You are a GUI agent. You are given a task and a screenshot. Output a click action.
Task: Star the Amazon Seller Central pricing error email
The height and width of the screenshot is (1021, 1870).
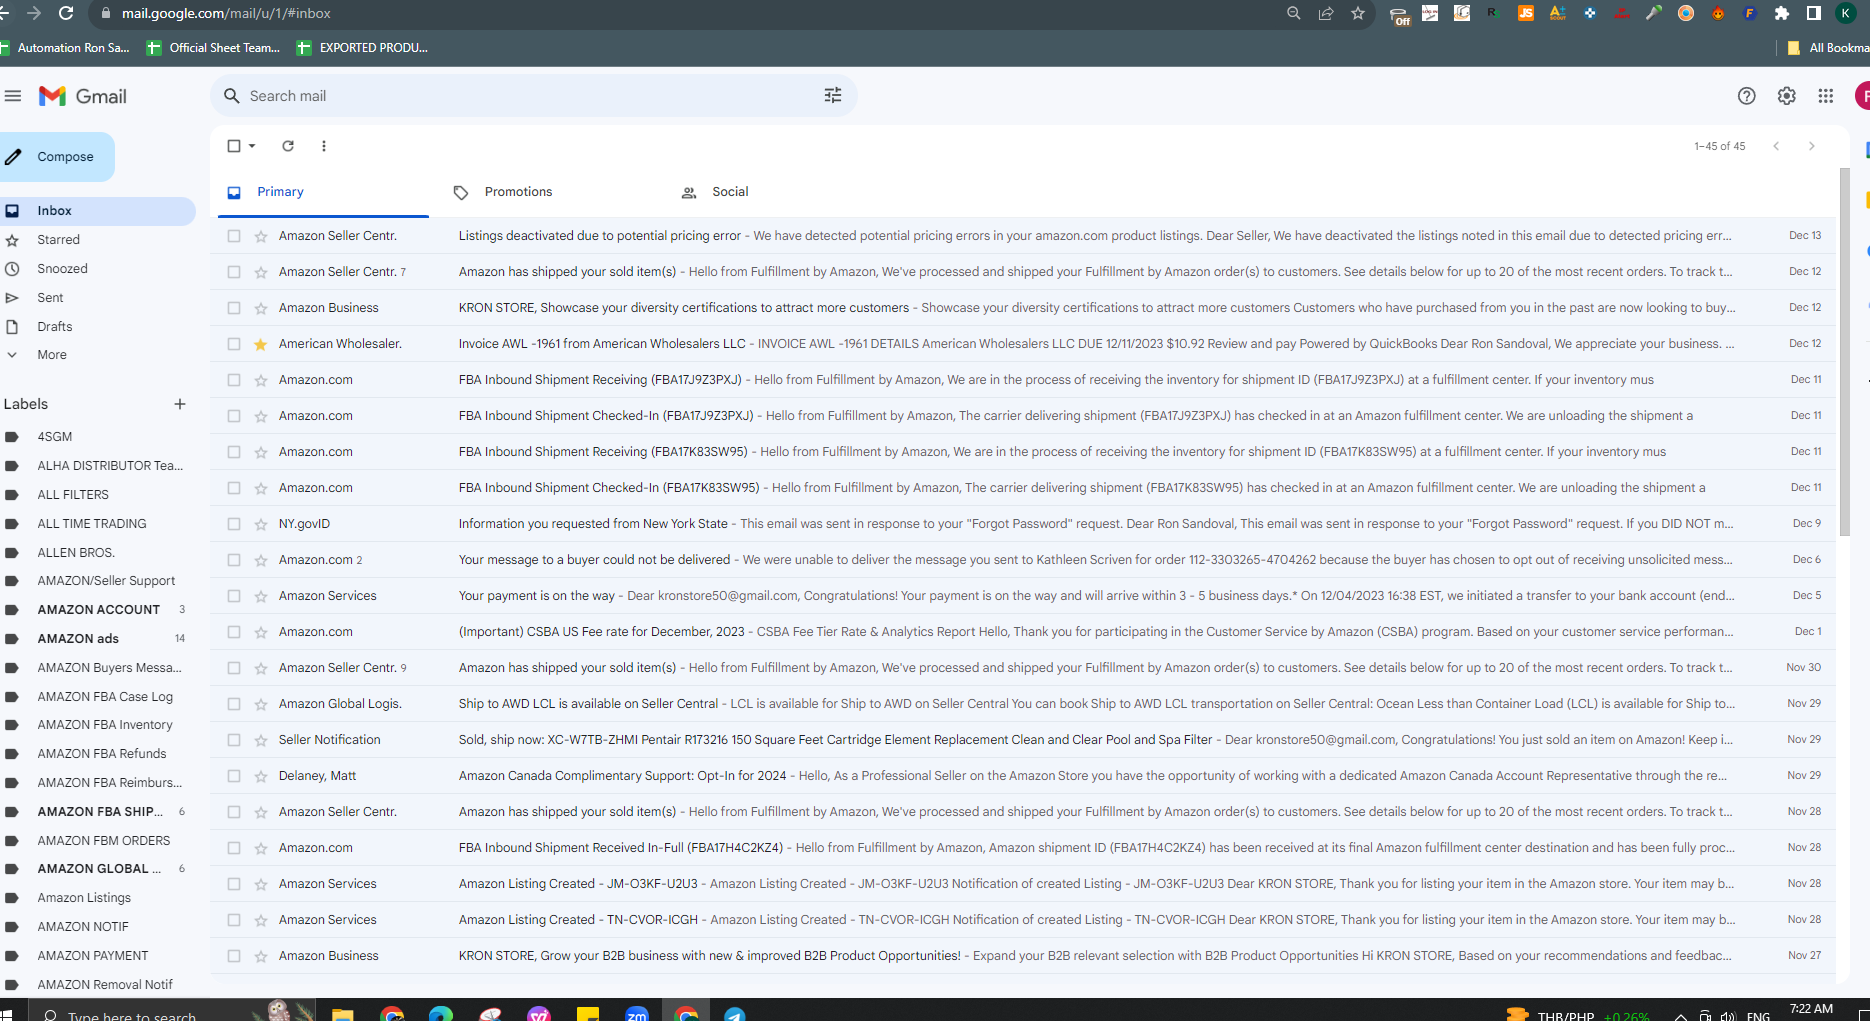point(261,236)
